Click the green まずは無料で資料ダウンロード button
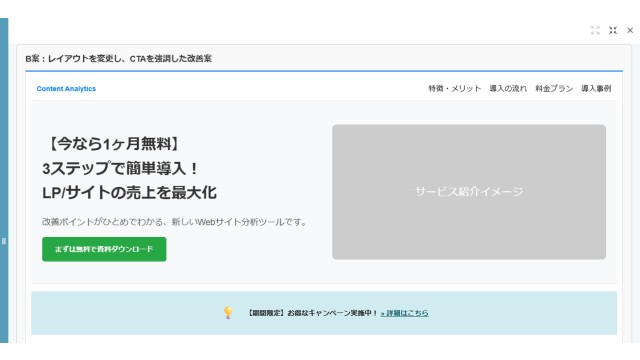Screen dimensions: 640x360 click(104, 249)
